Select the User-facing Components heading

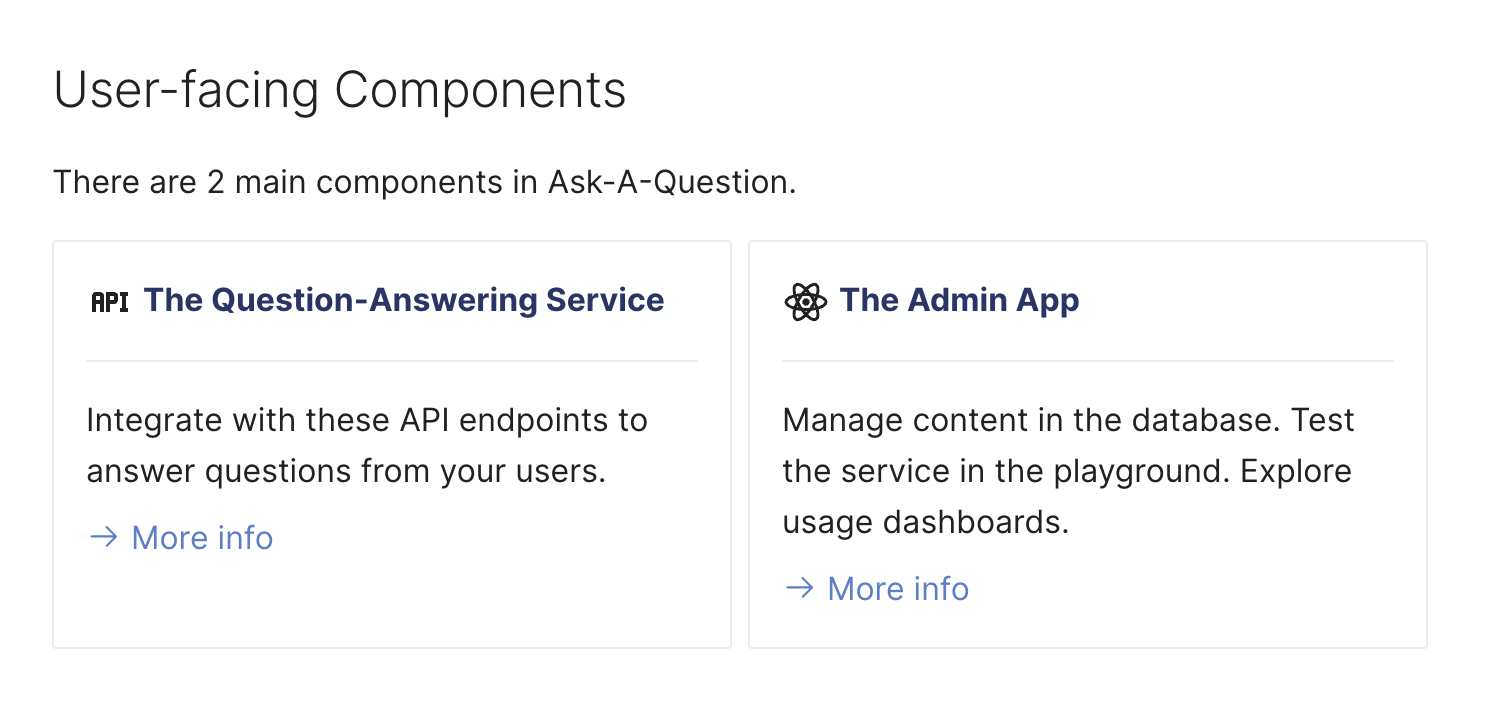click(339, 90)
